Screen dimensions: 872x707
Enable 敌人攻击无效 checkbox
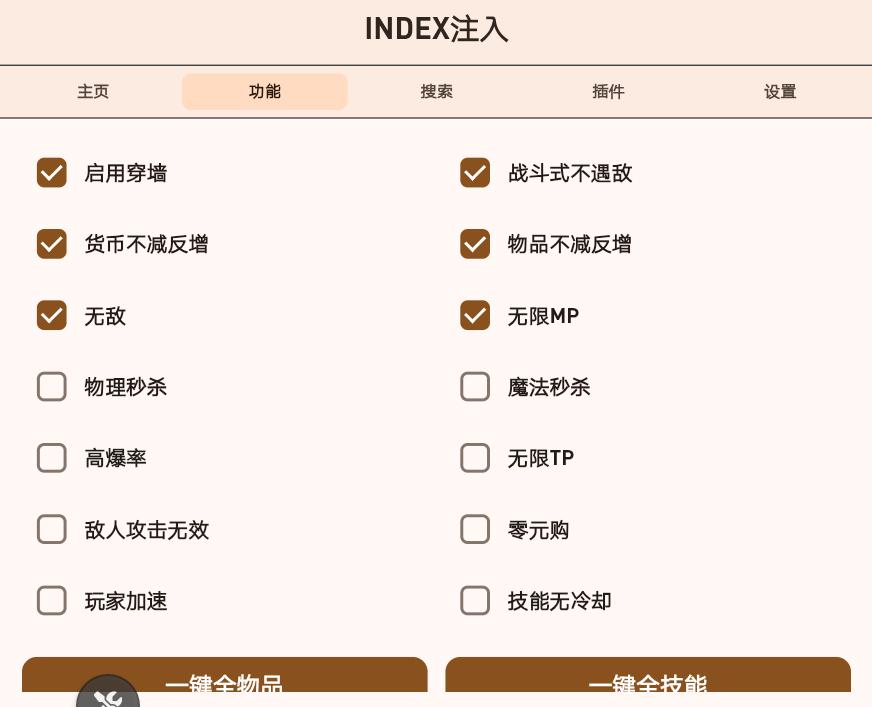[52, 530]
